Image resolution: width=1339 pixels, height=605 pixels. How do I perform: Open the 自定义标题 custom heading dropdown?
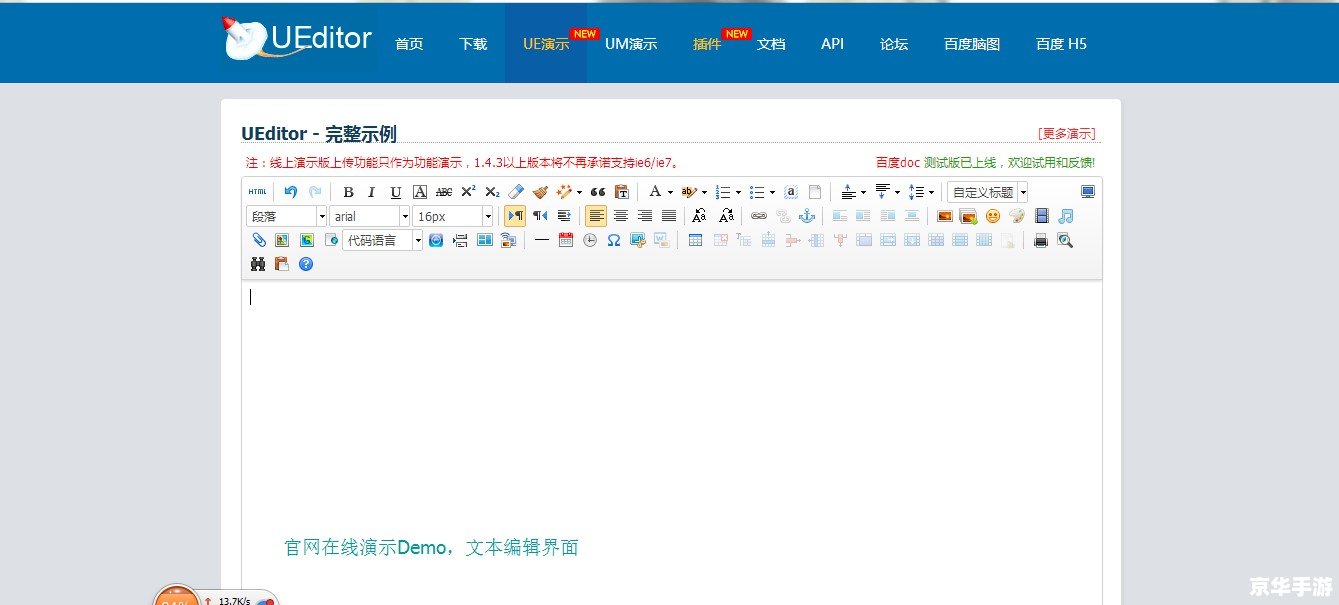coord(988,192)
